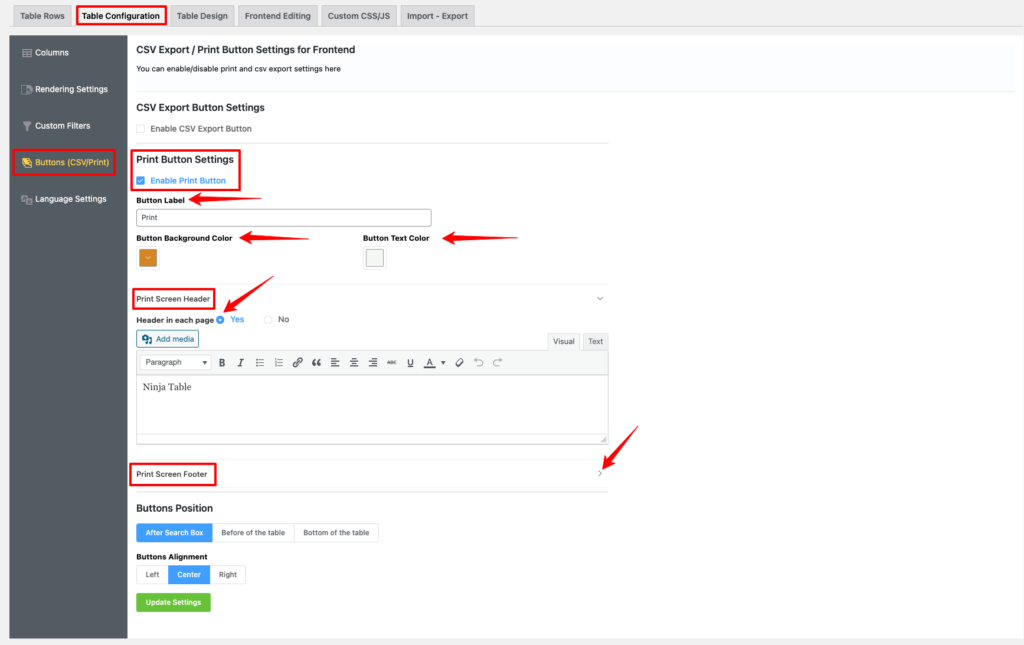This screenshot has width=1024, height=645.
Task: Apply strikethrough formatting
Action: tap(391, 362)
